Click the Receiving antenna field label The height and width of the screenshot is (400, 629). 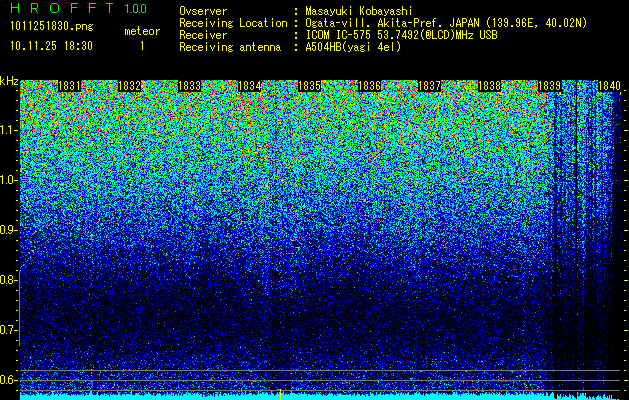(230, 47)
